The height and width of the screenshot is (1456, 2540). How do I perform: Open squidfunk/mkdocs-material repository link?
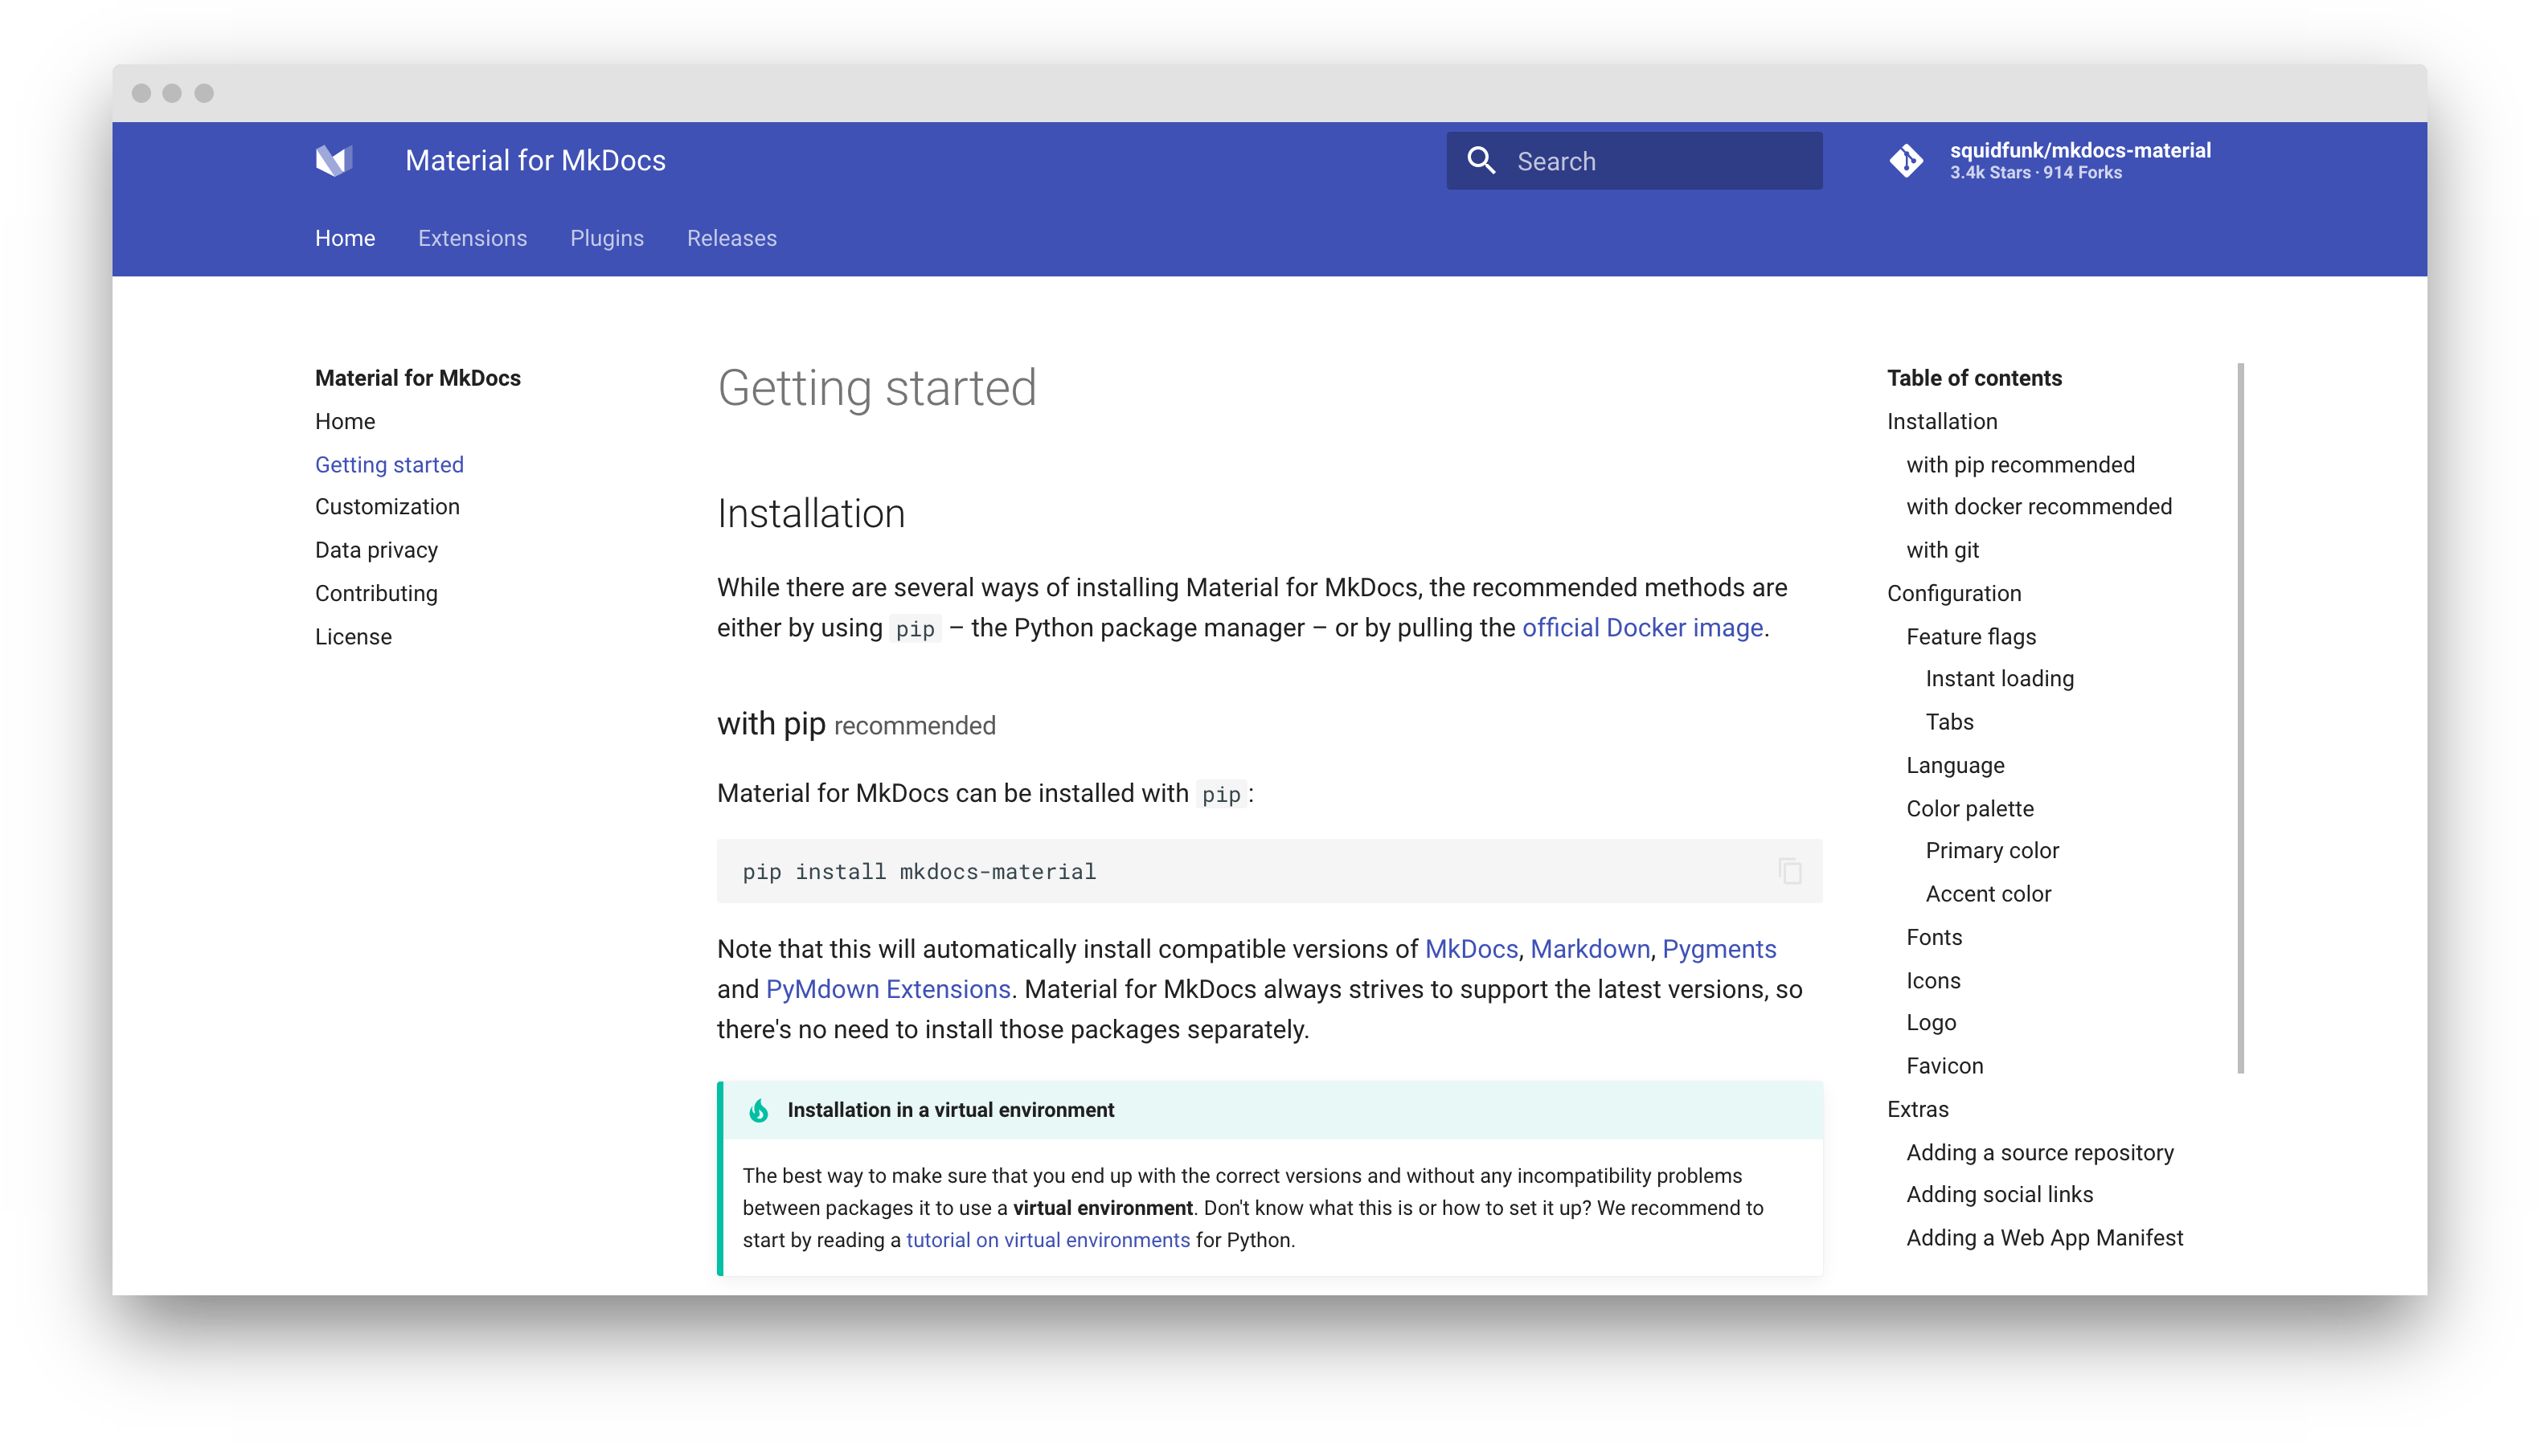point(2080,150)
